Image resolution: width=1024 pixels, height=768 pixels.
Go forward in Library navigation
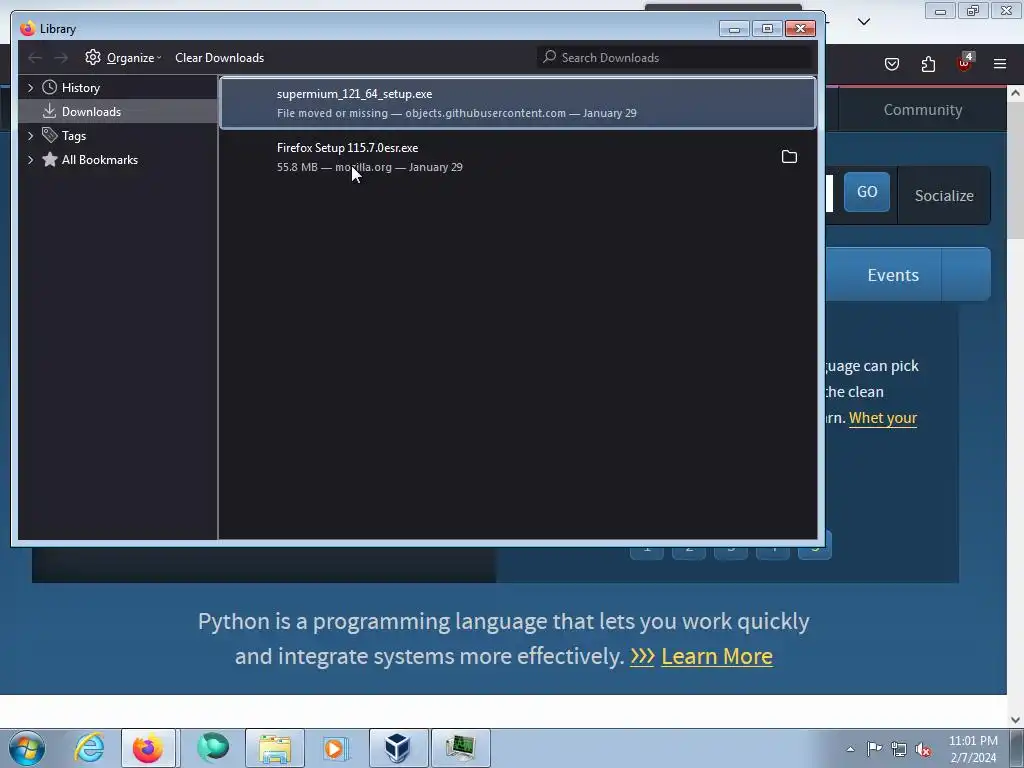[61, 57]
